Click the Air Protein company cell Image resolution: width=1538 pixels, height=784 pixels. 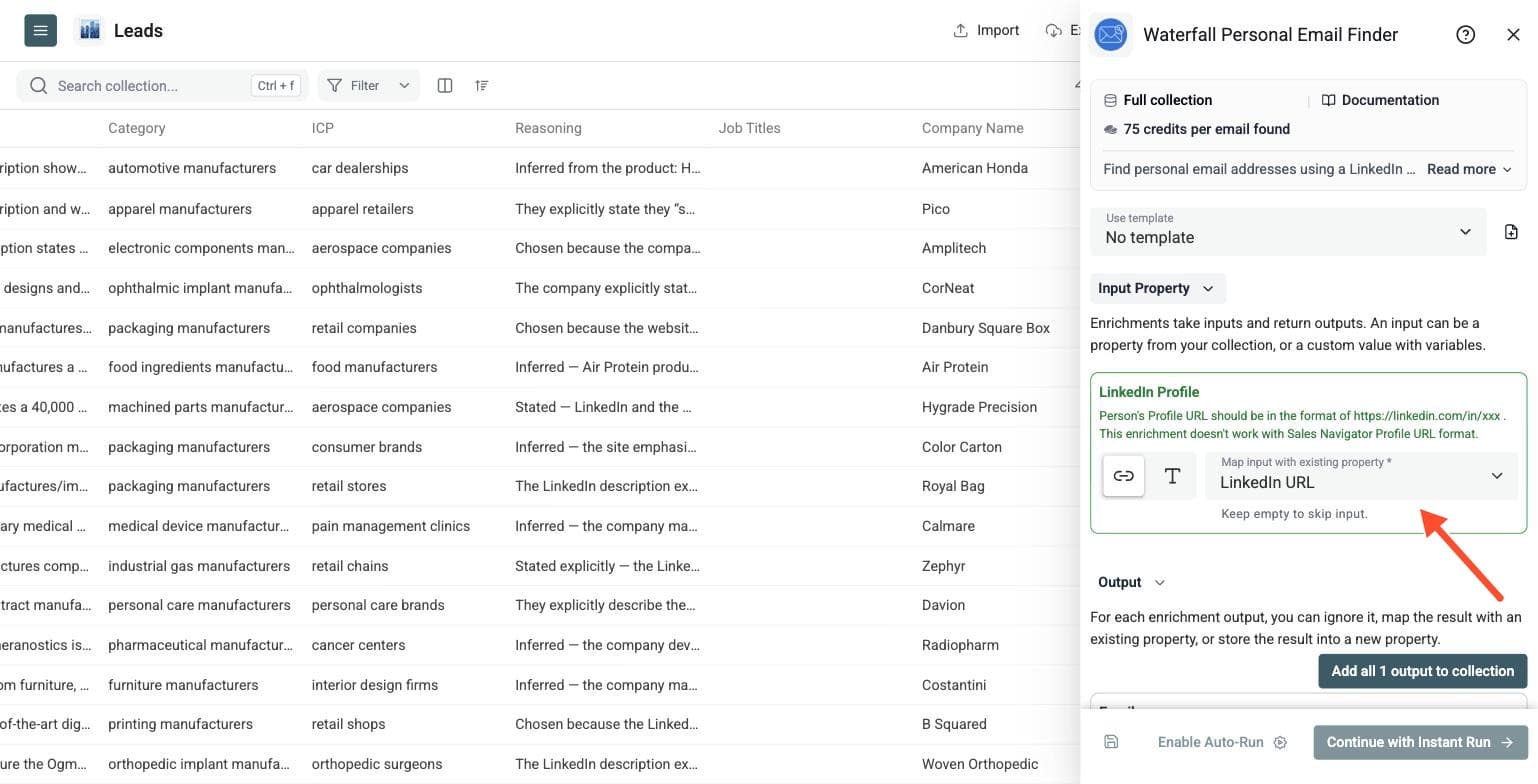pos(955,367)
